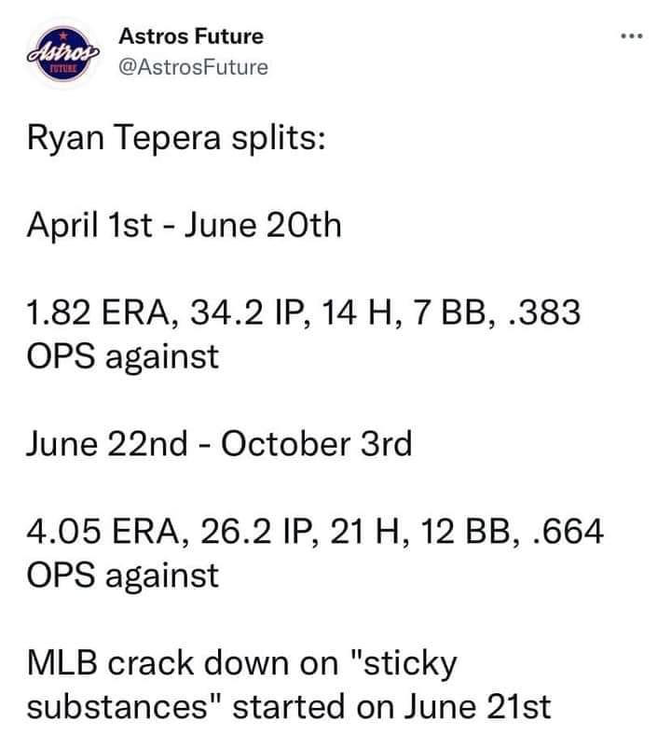Click the "Ryan Tepera splits:" heading text
671x750 pixels.
(x=174, y=143)
